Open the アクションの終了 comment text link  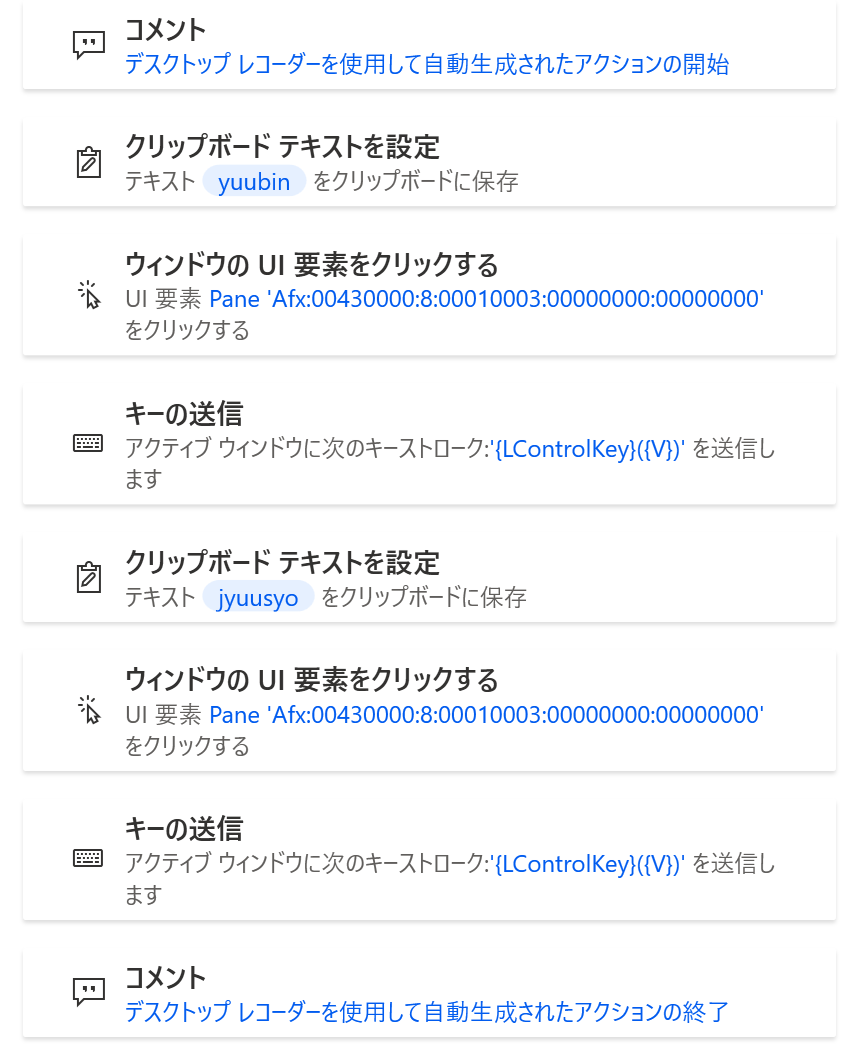point(427,1011)
